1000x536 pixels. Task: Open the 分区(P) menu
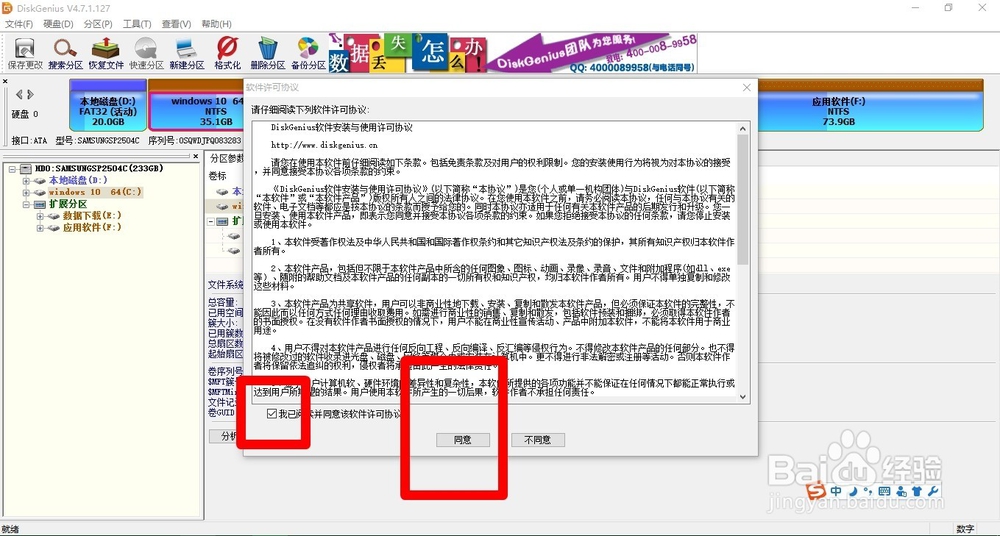[x=98, y=24]
